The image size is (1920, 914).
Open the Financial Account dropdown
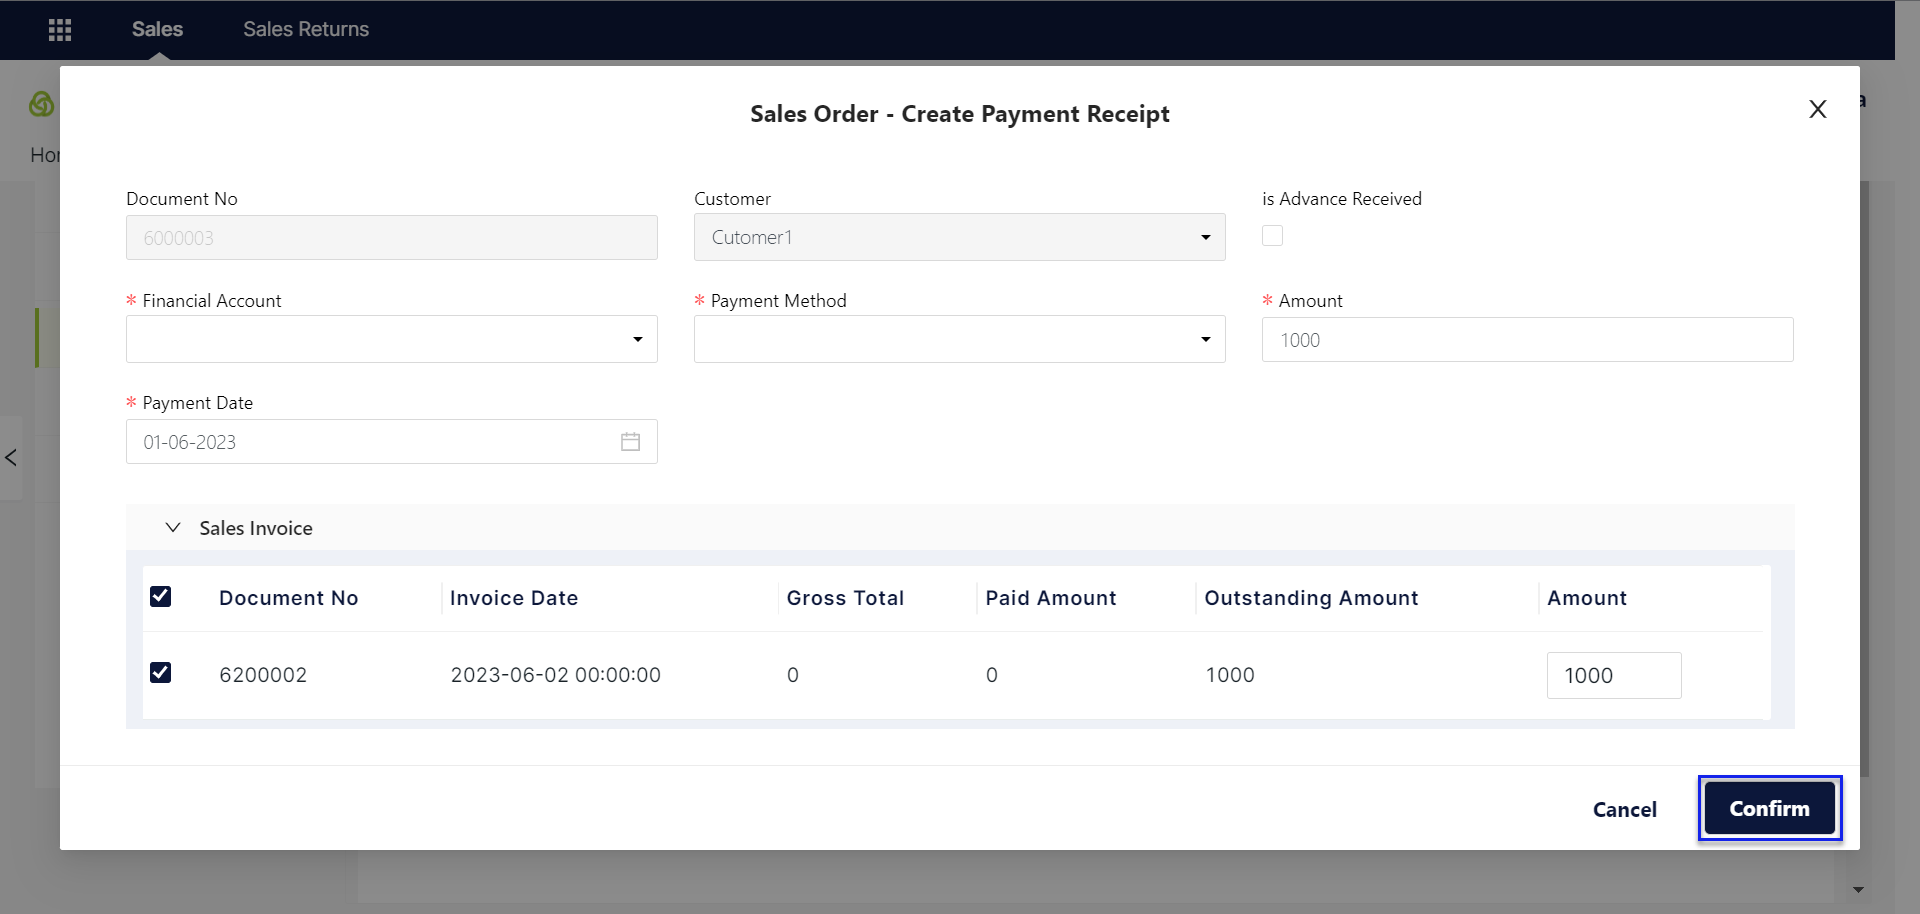pyautogui.click(x=391, y=340)
